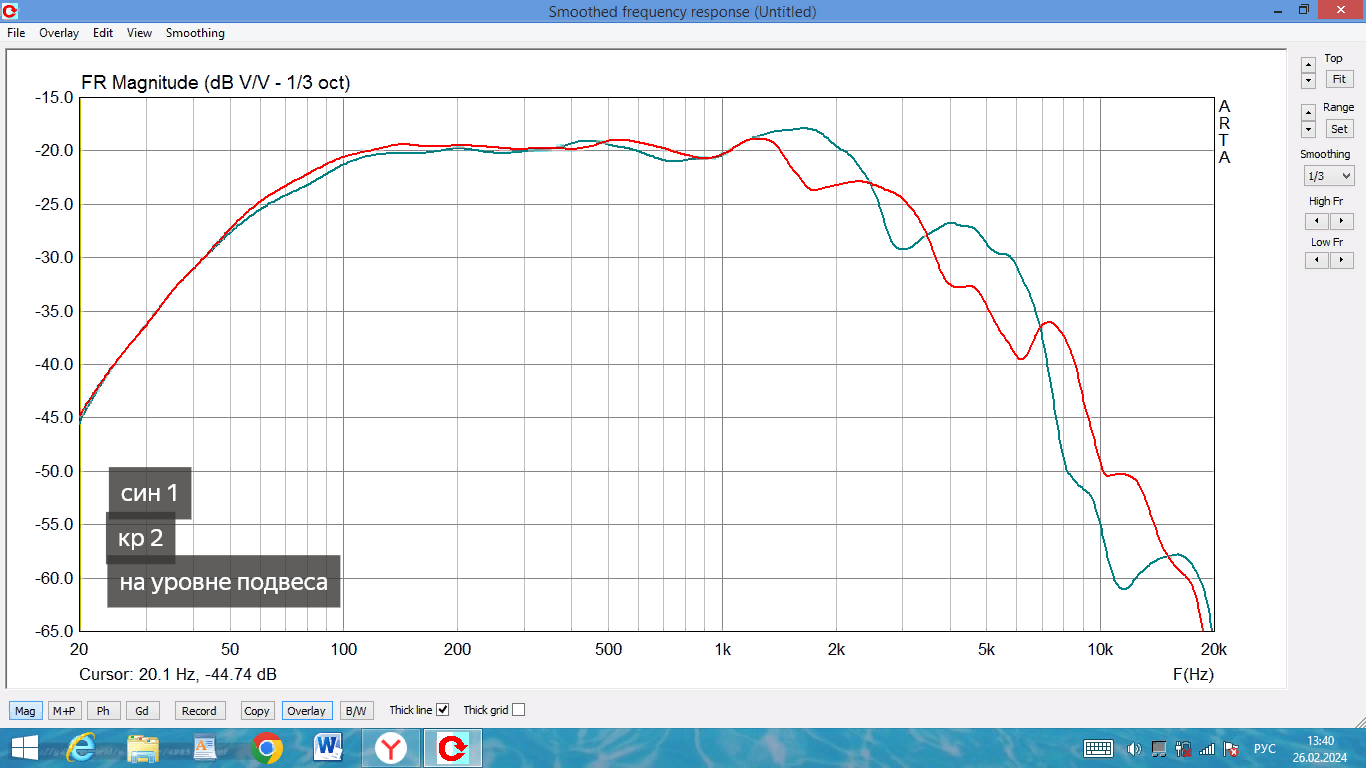The height and width of the screenshot is (768, 1366).
Task: Close the Smoothed frequency response window
Action: [1340, 10]
